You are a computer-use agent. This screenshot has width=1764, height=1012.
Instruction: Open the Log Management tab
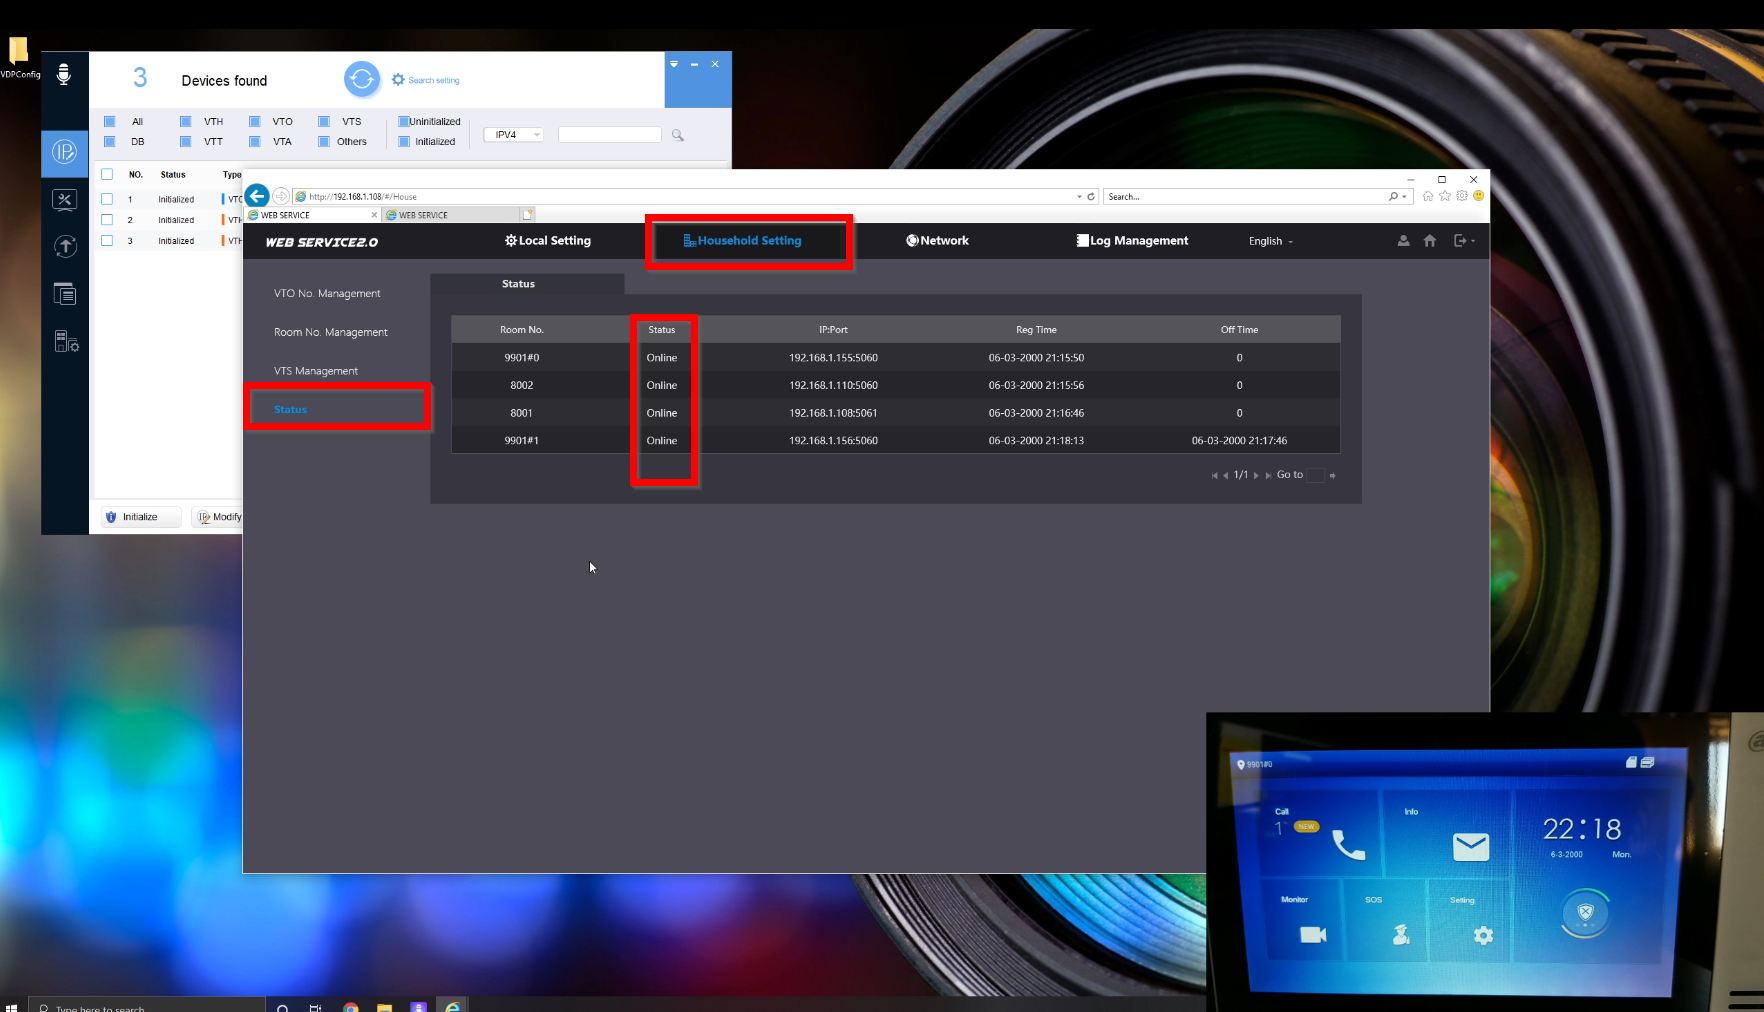(1132, 241)
